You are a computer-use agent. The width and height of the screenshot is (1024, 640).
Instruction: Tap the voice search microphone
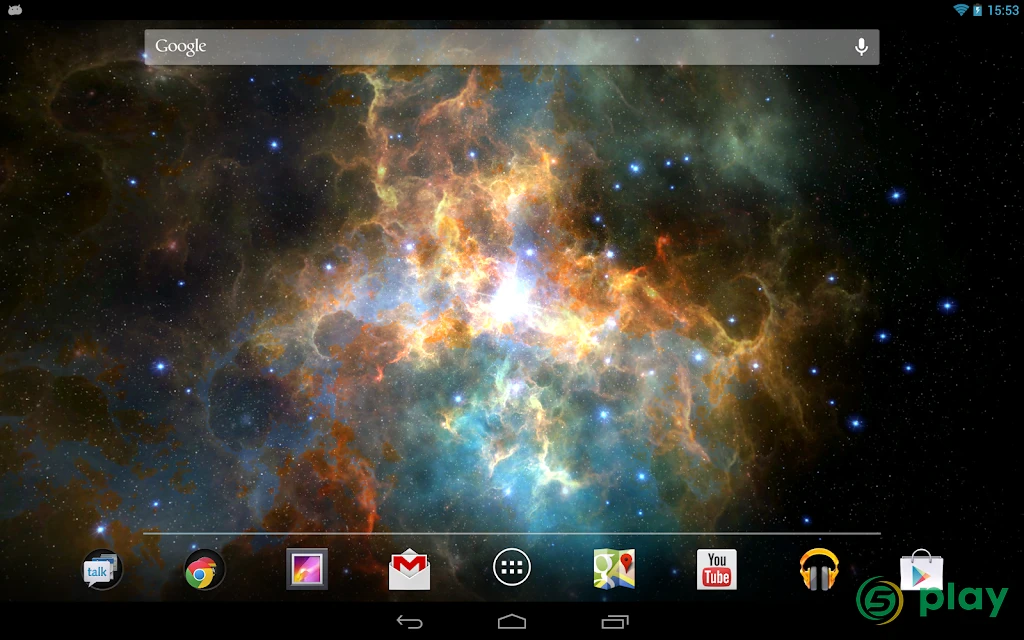[861, 47]
